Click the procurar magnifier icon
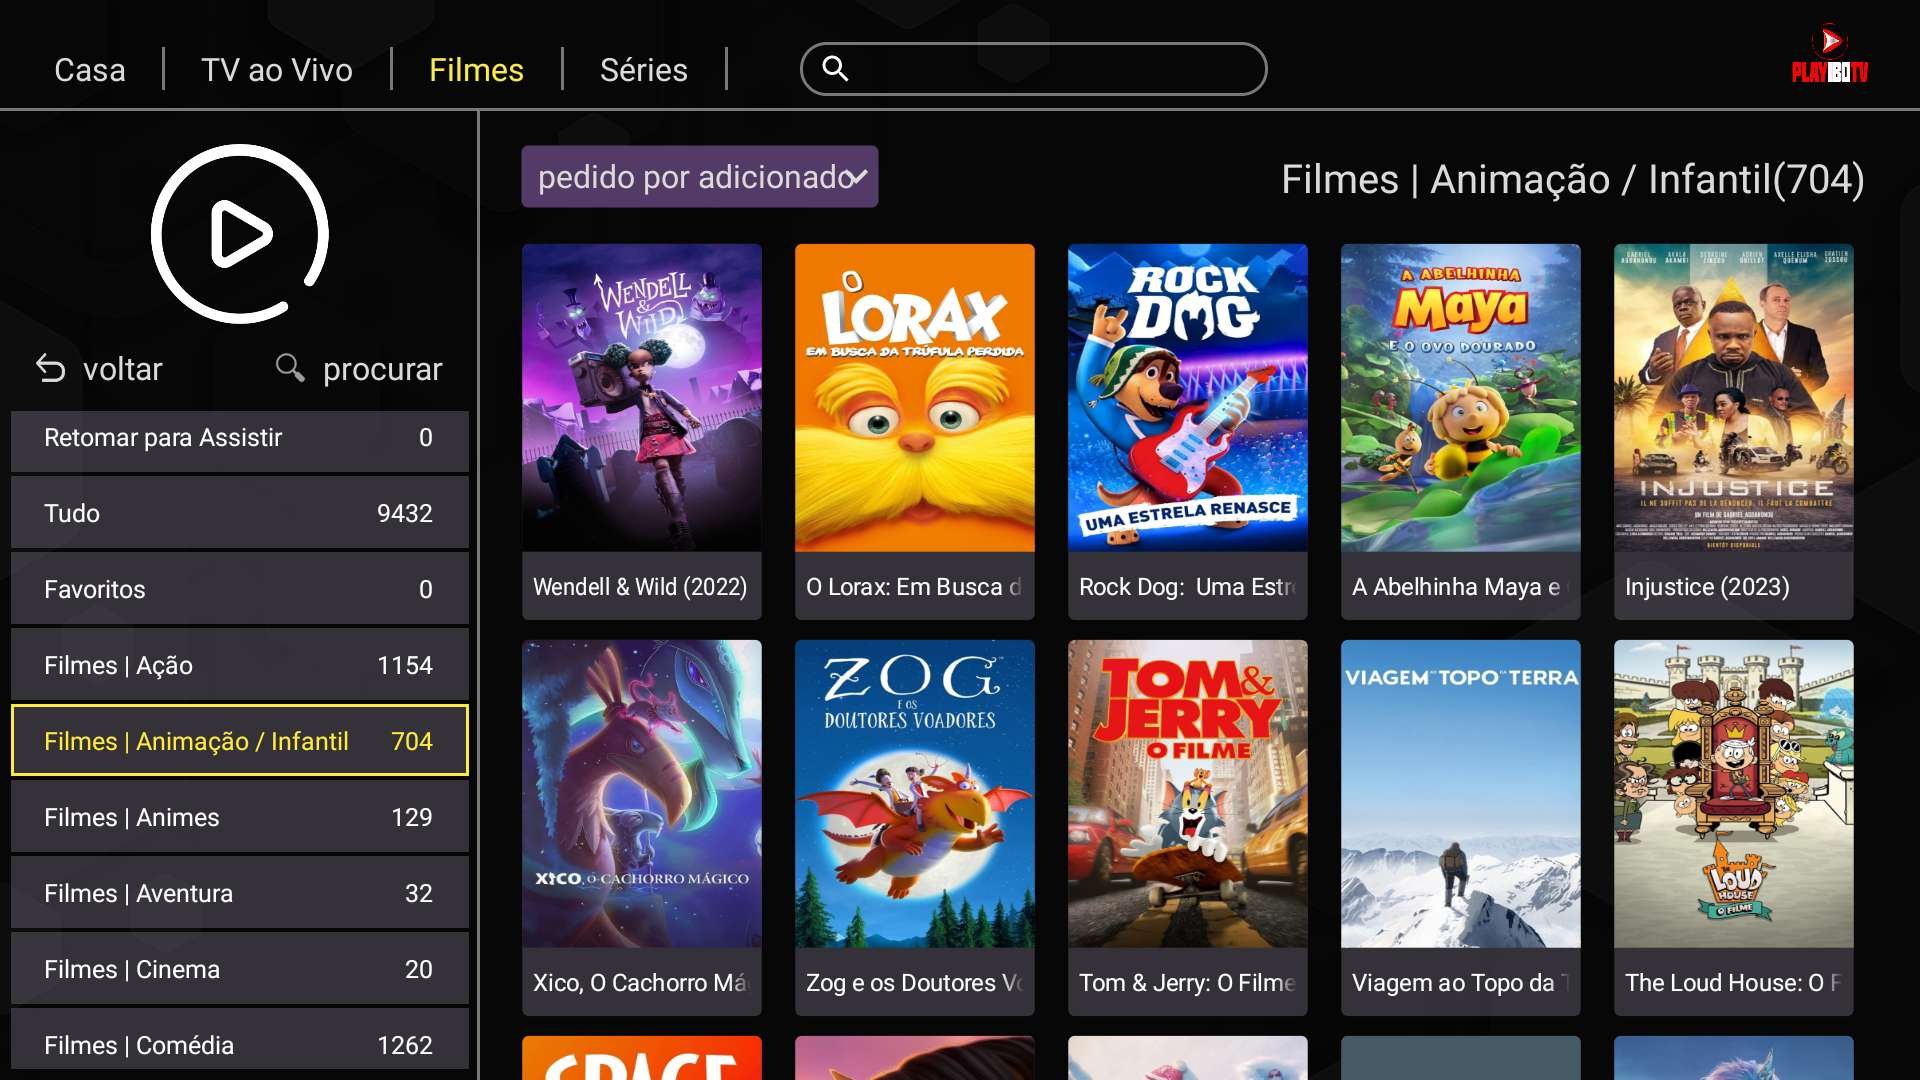This screenshot has height=1080, width=1920. [290, 368]
